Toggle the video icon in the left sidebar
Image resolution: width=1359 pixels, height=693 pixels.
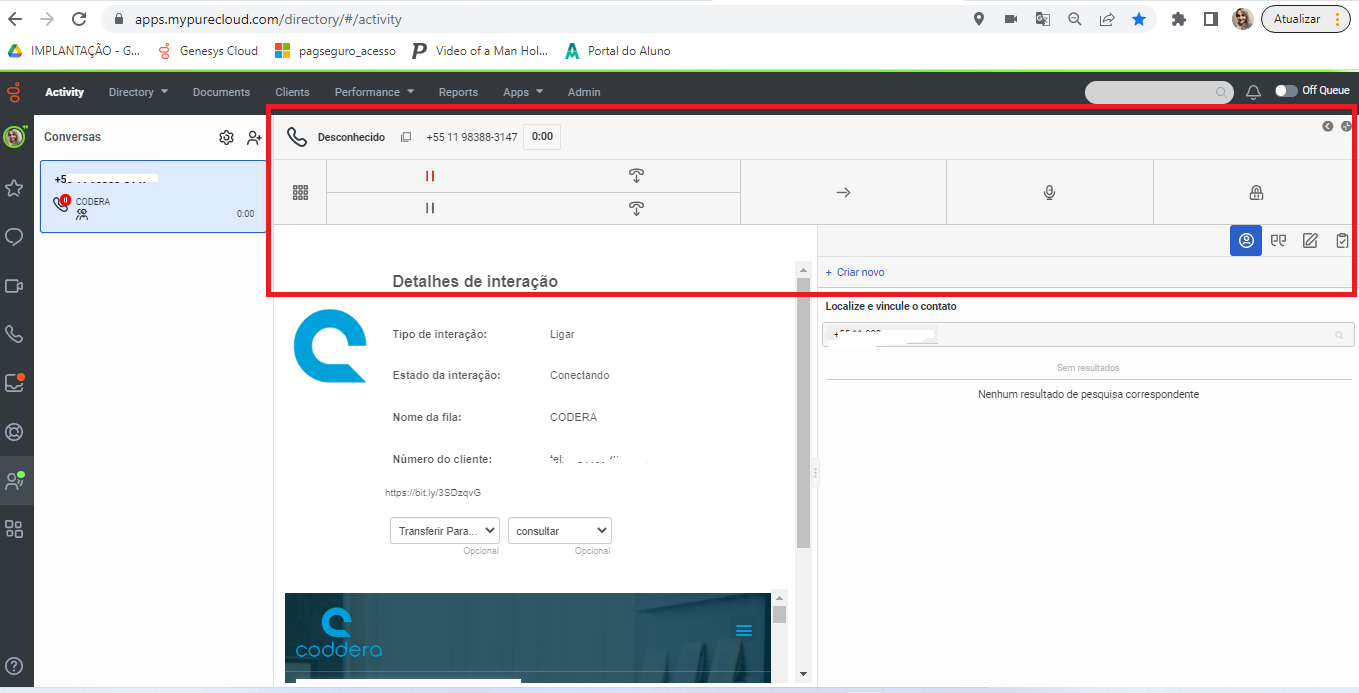[x=15, y=286]
